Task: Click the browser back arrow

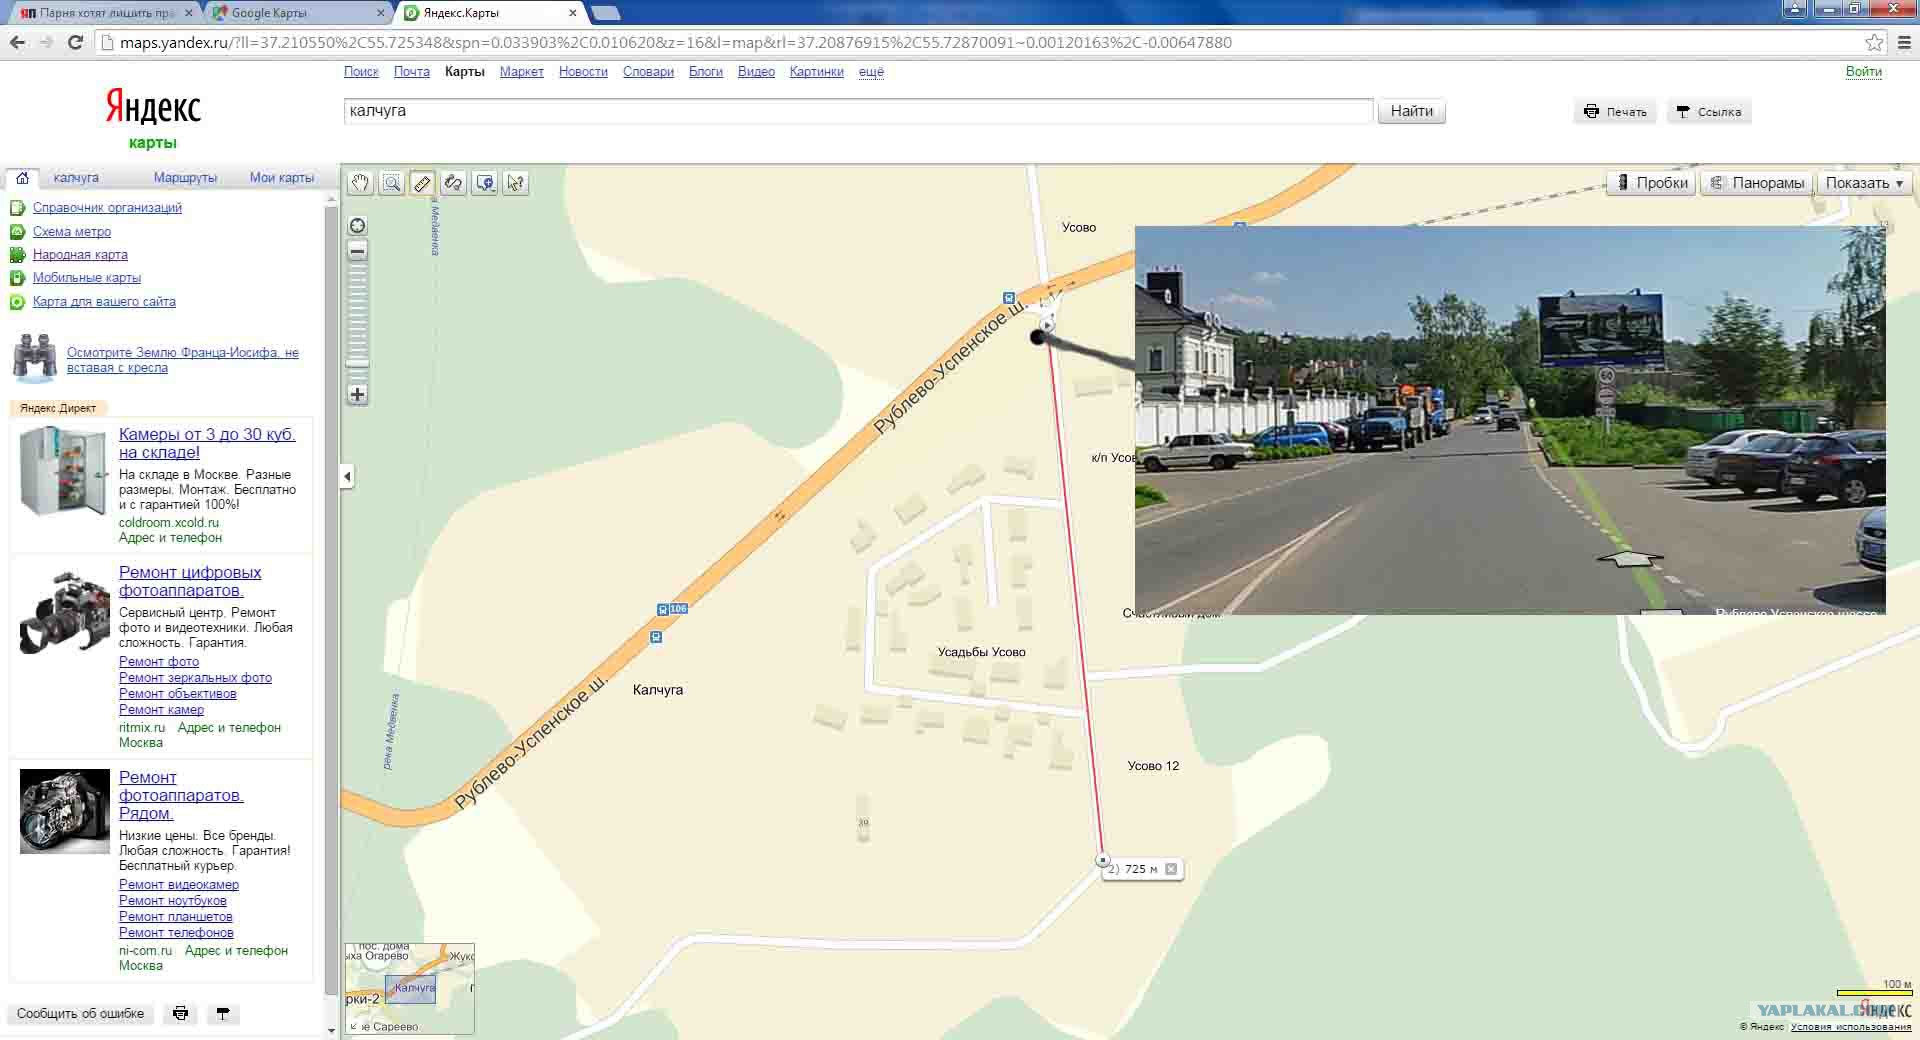Action: 17,42
